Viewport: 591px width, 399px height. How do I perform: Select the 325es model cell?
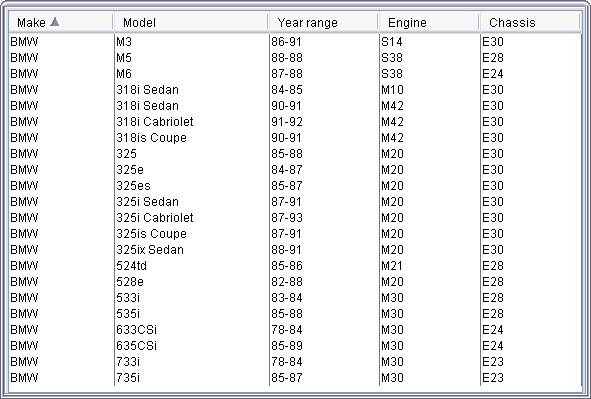point(192,186)
